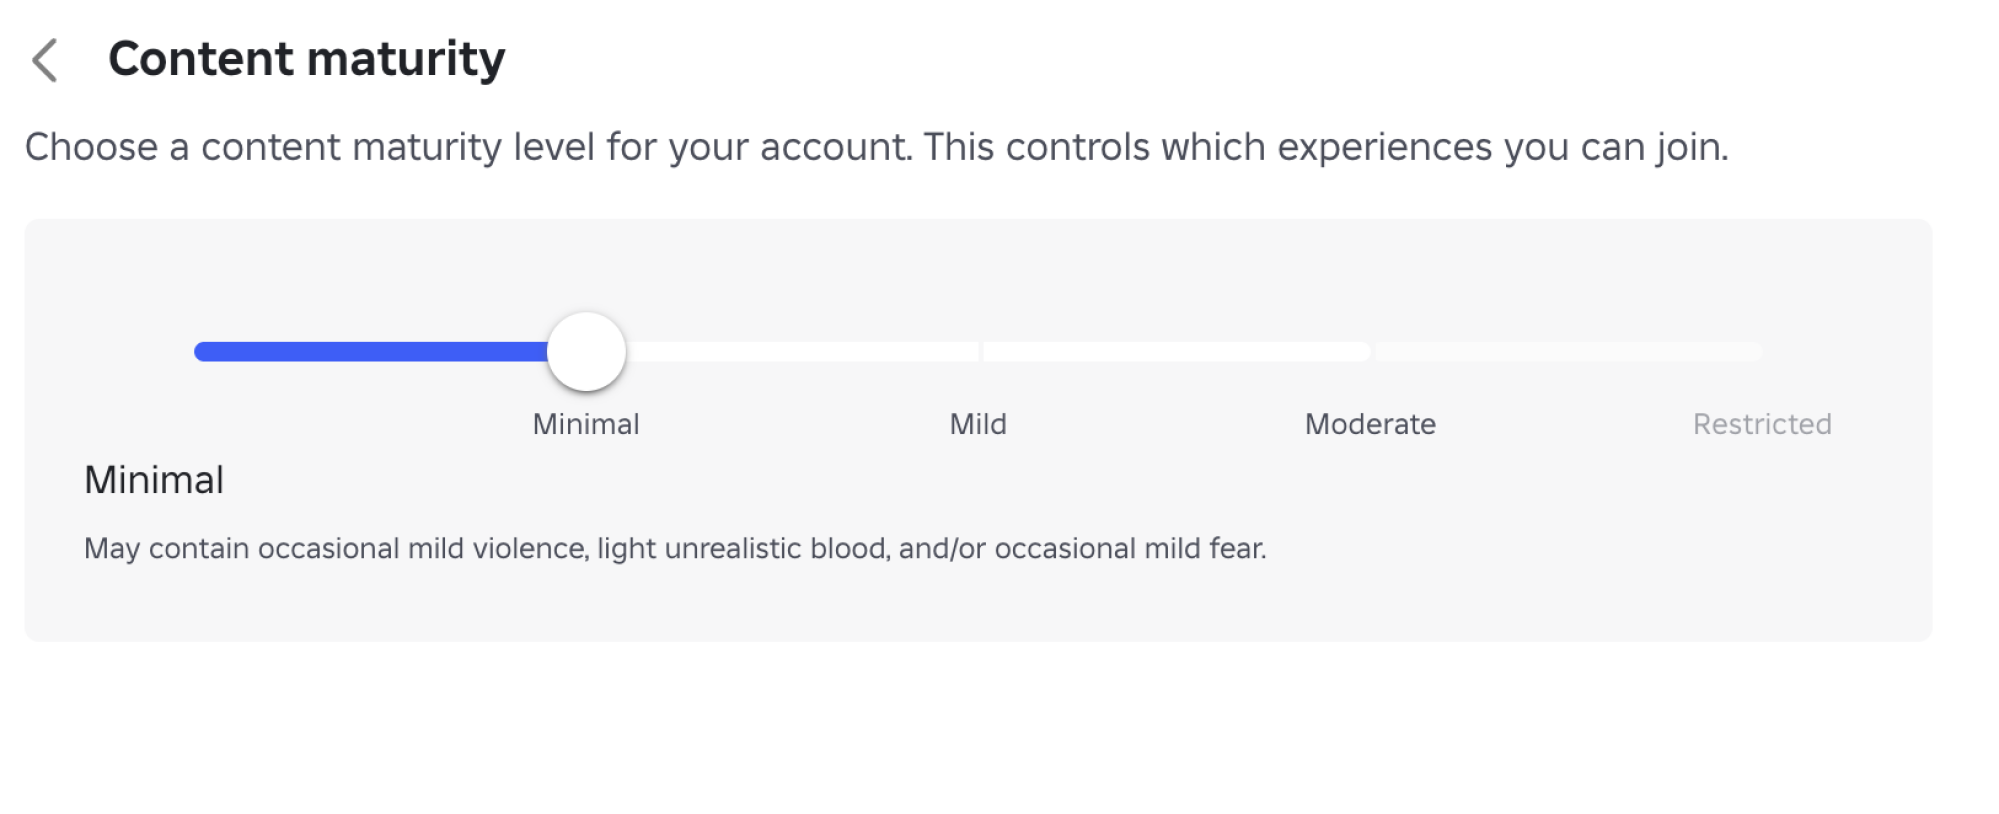Click the Moderate label under the slider
The height and width of the screenshot is (814, 1999).
[x=1370, y=423]
